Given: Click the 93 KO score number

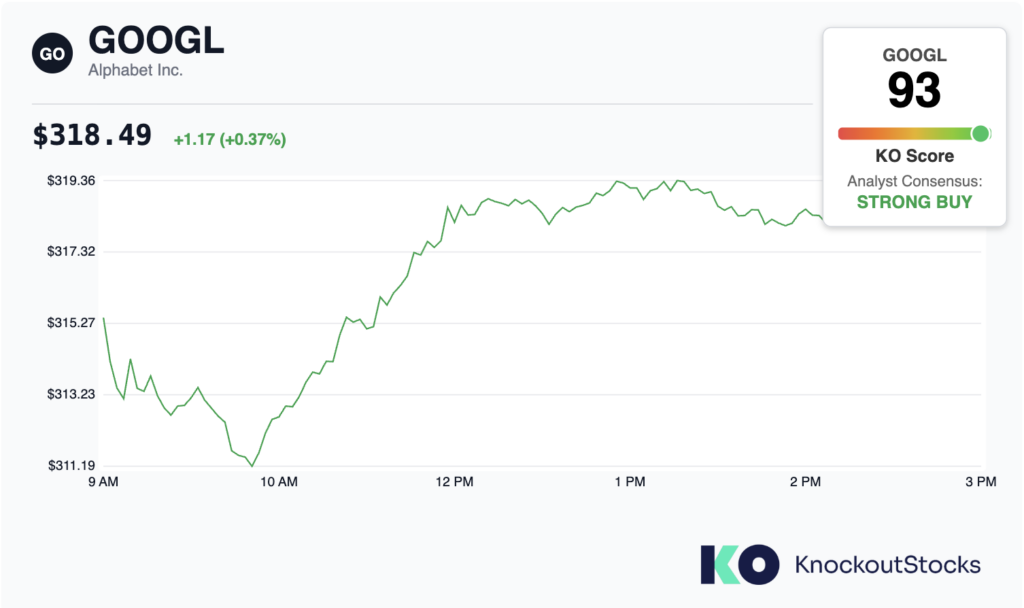Looking at the screenshot, I should pos(914,90).
